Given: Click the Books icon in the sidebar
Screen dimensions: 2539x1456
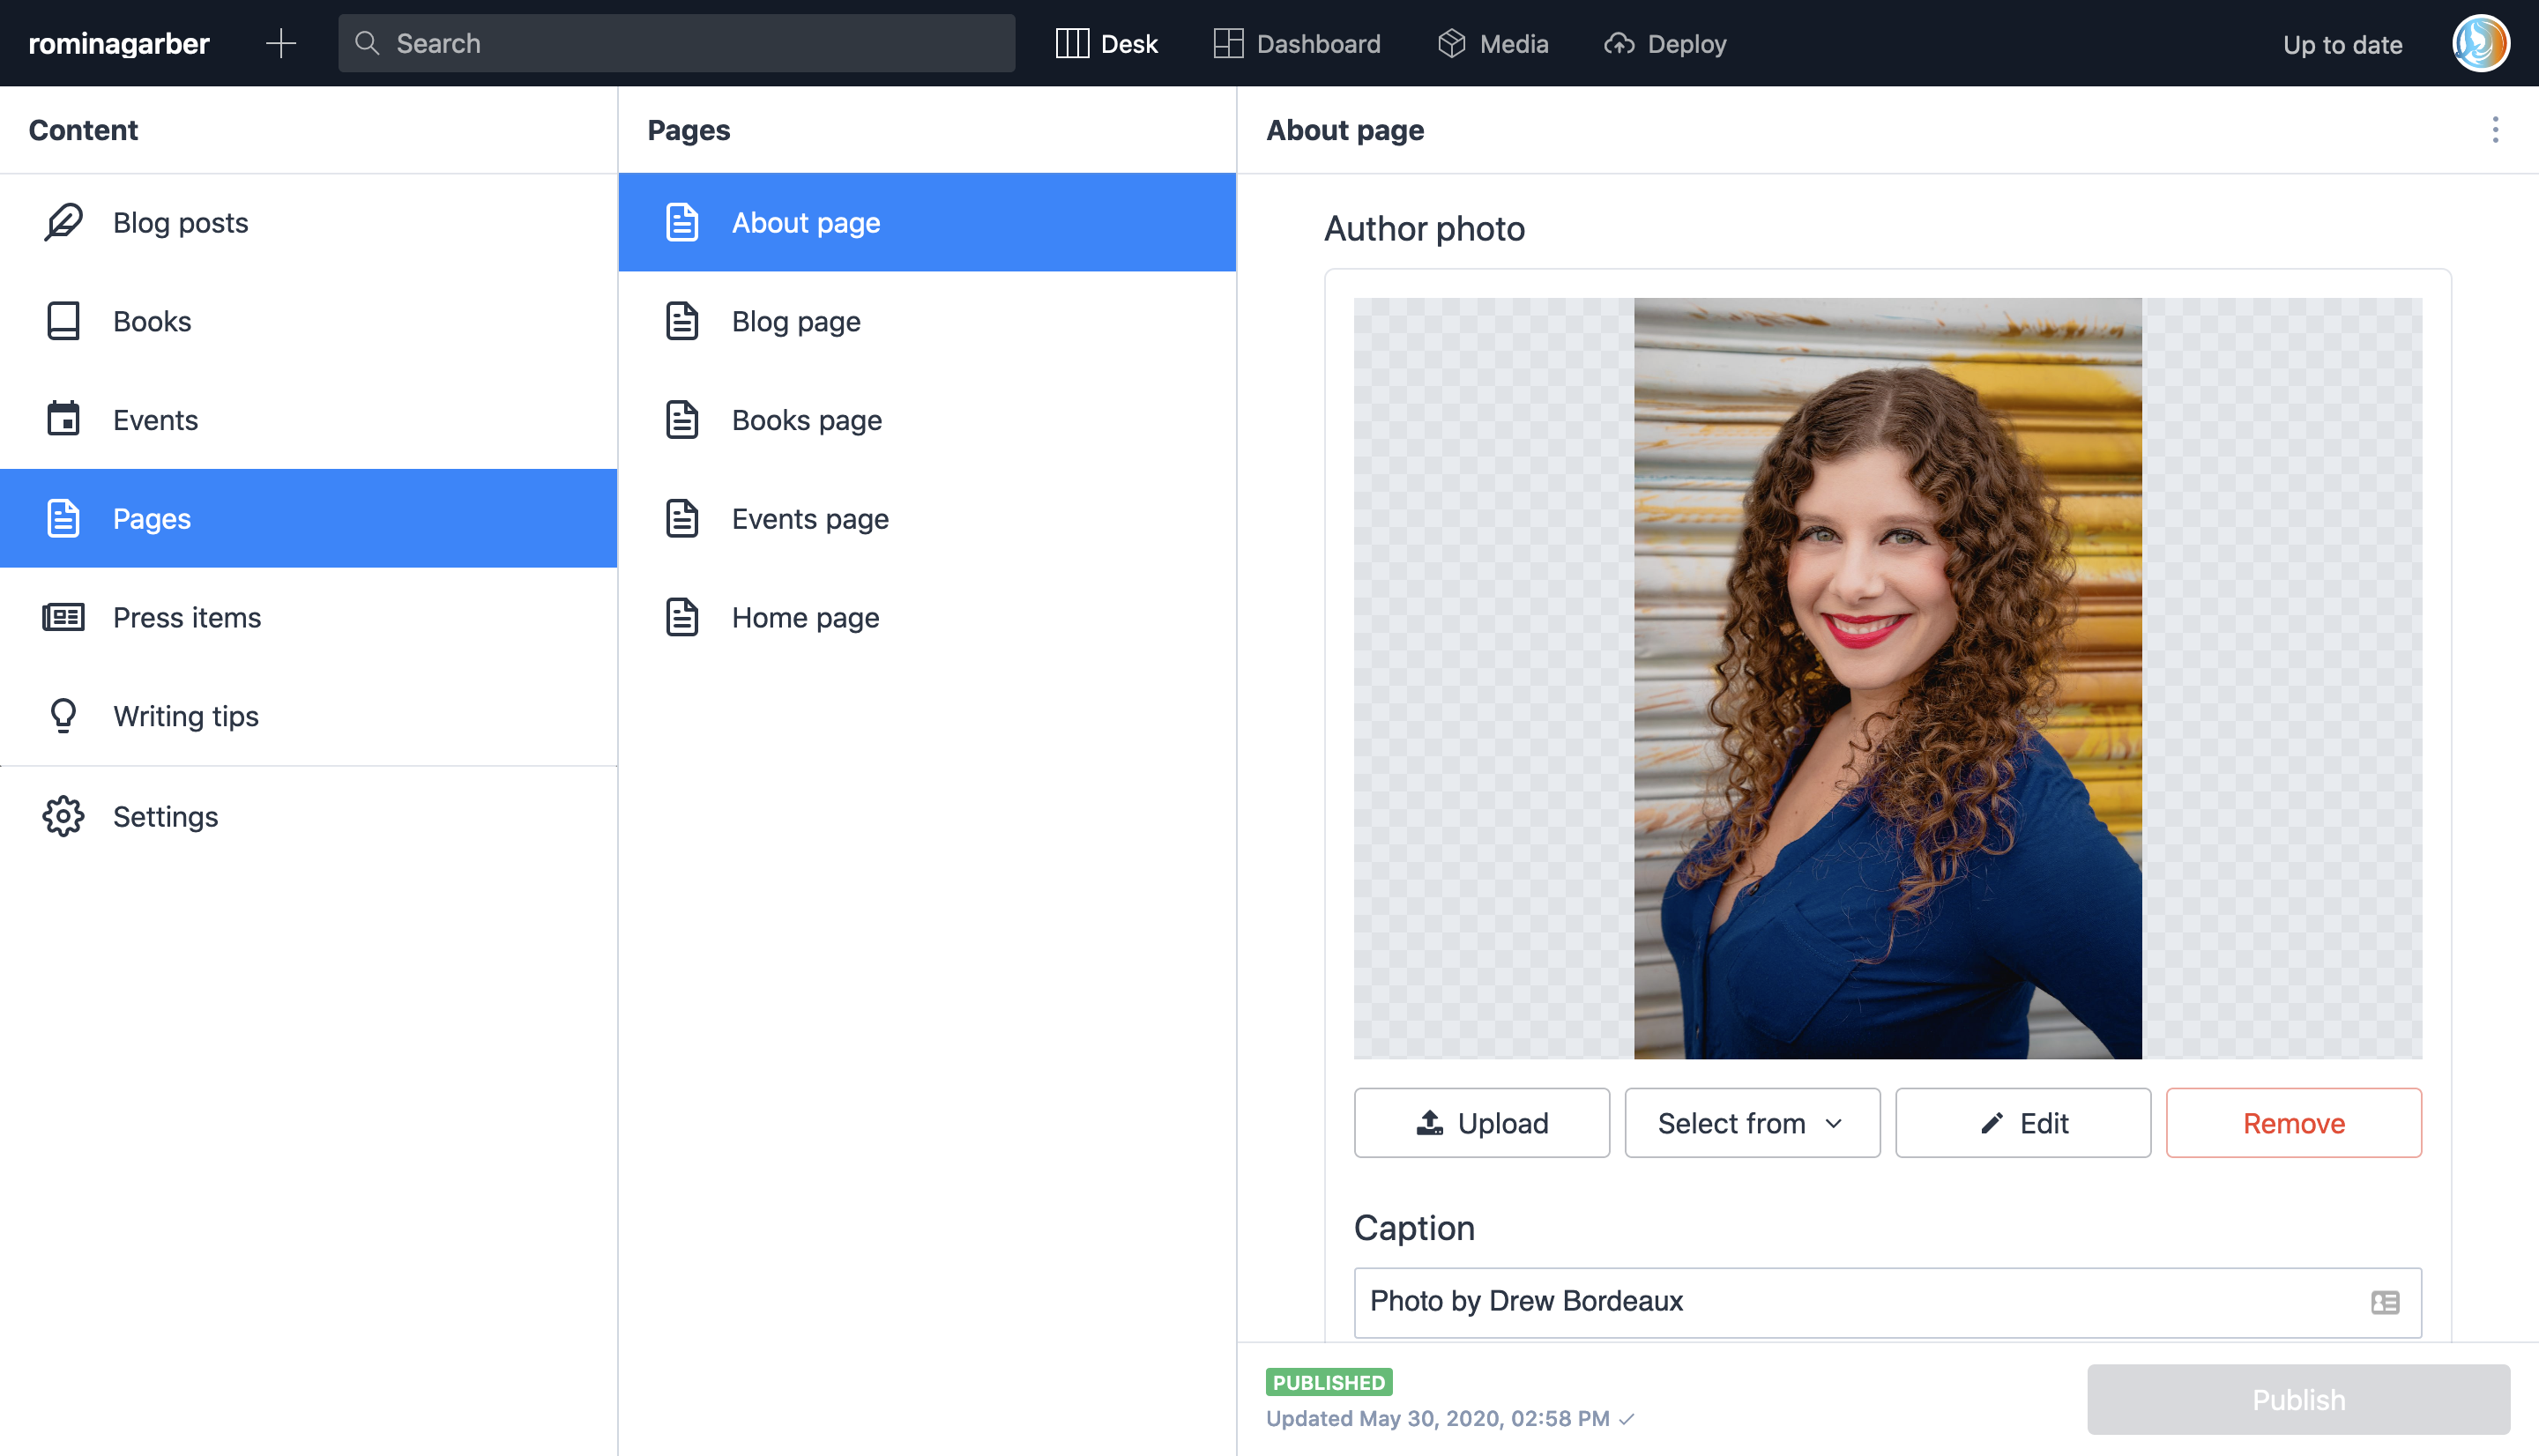Looking at the screenshot, I should click(x=63, y=321).
